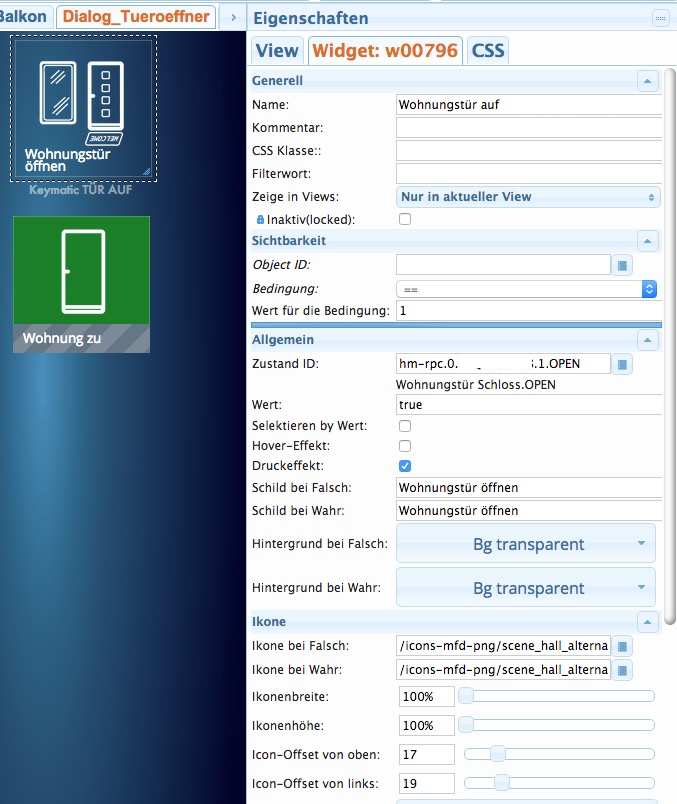The height and width of the screenshot is (804, 677).
Task: Click the Ikonenhöhe value field
Action: point(427,726)
